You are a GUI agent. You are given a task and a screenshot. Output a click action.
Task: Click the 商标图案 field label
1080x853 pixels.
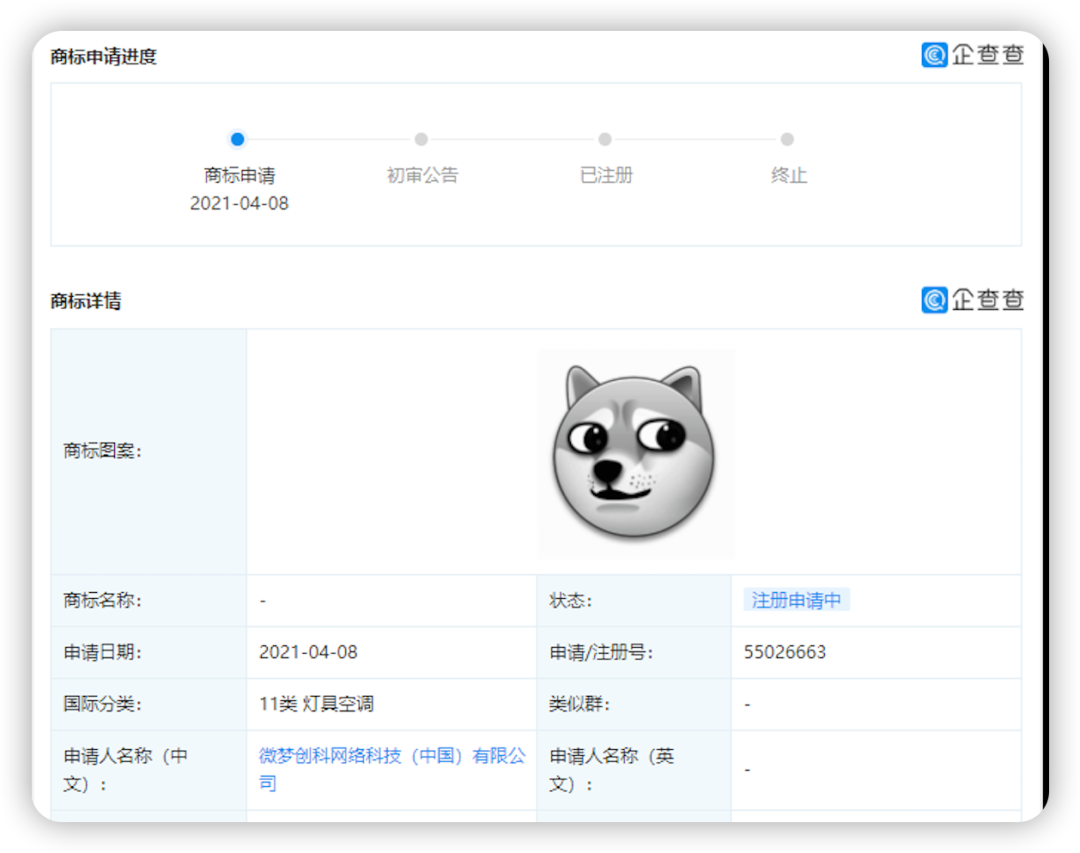103,451
